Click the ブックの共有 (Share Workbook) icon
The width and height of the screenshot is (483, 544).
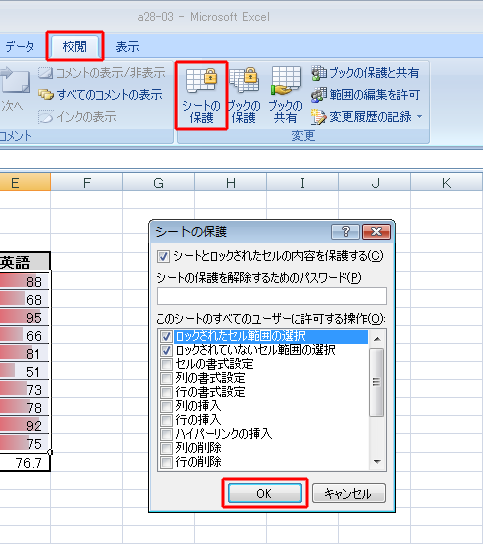(x=286, y=95)
